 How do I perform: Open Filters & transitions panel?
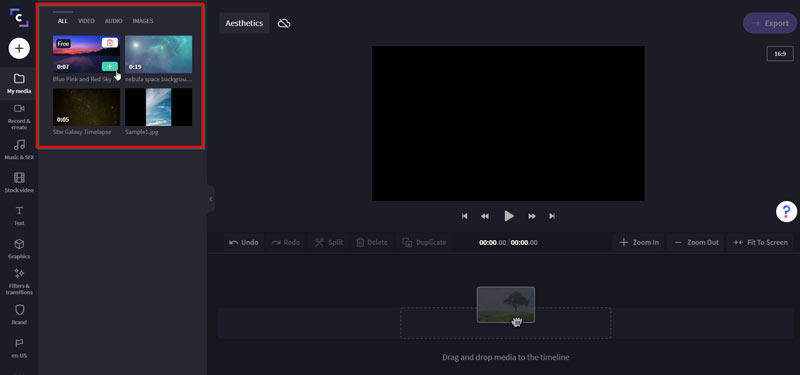point(19,282)
